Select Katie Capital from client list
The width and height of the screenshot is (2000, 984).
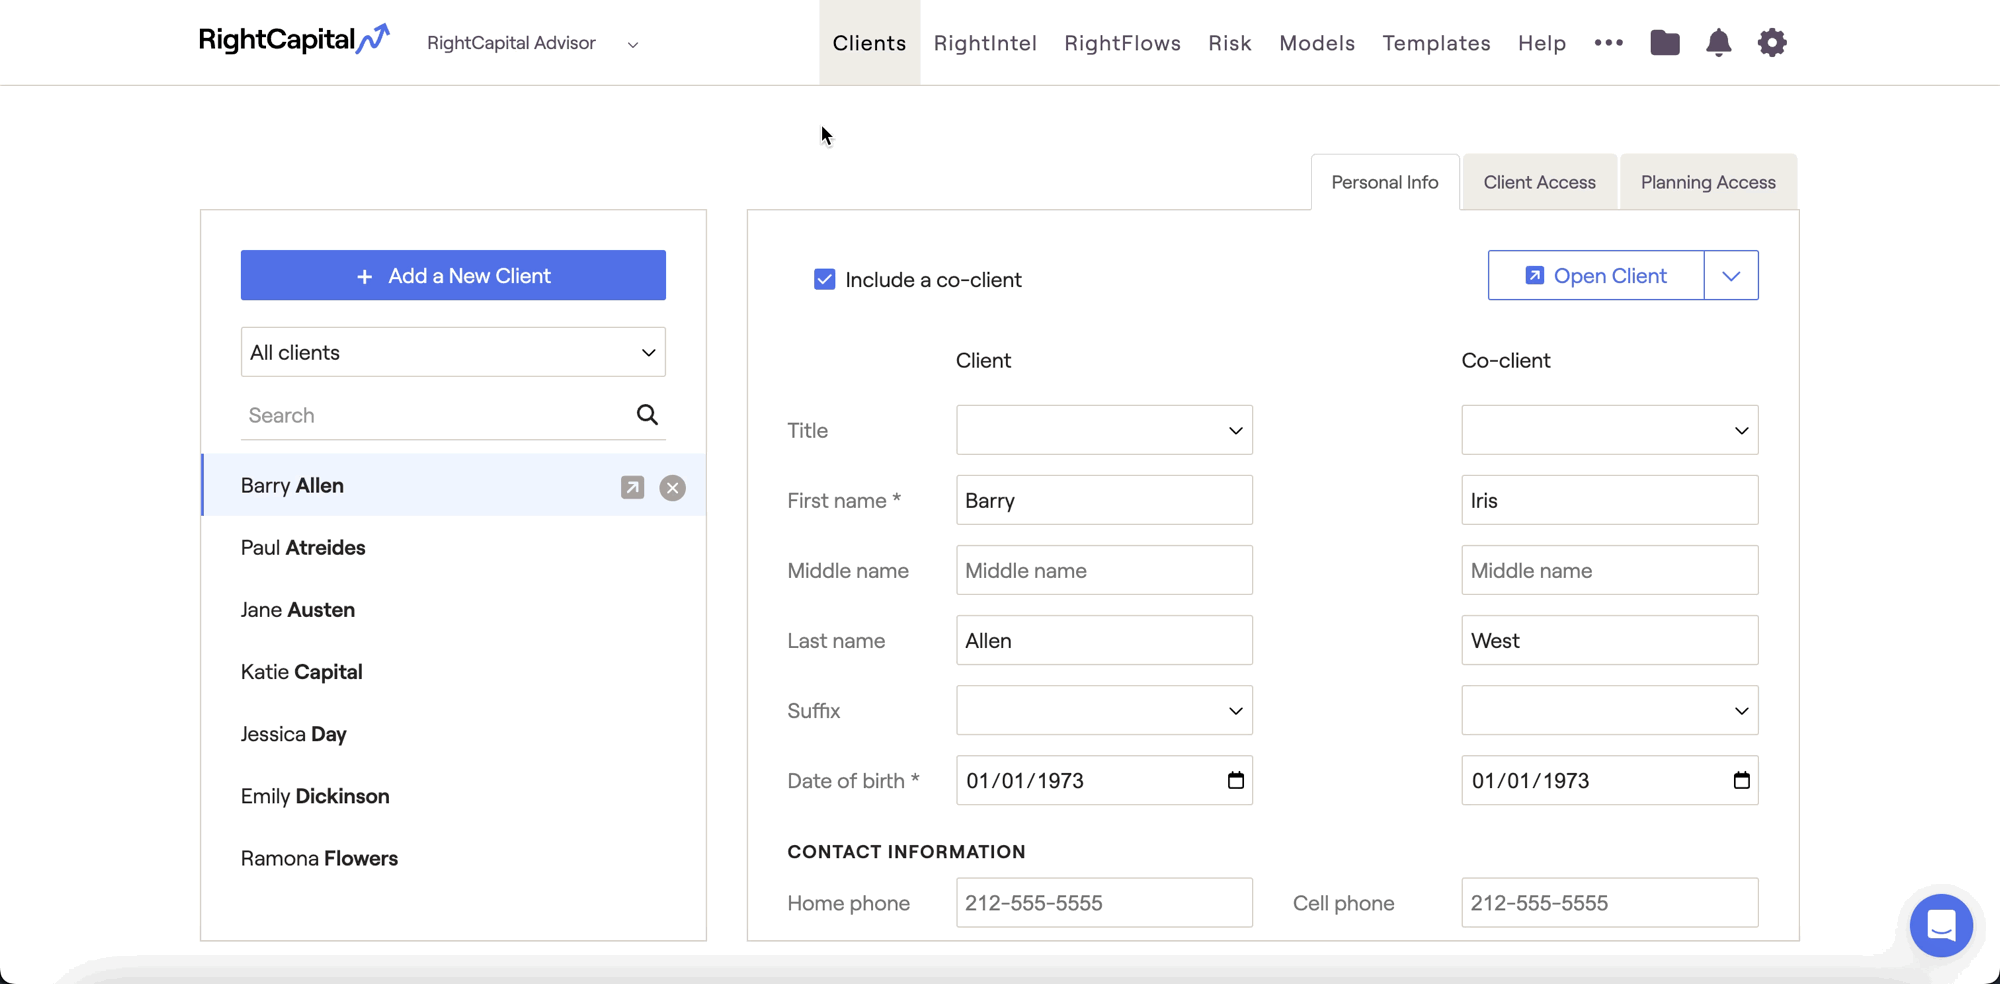click(302, 672)
